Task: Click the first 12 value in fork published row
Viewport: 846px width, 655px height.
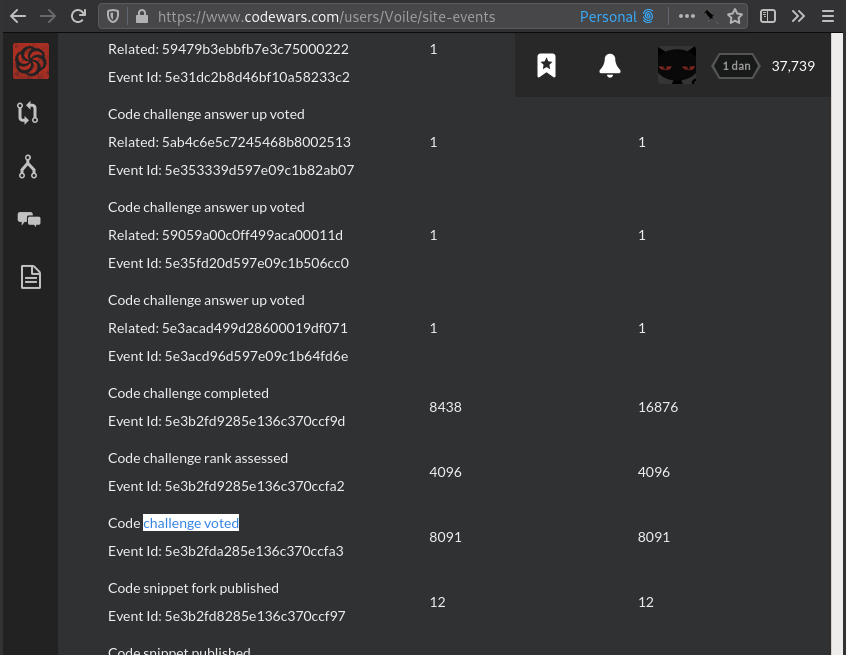Action: [x=437, y=602]
